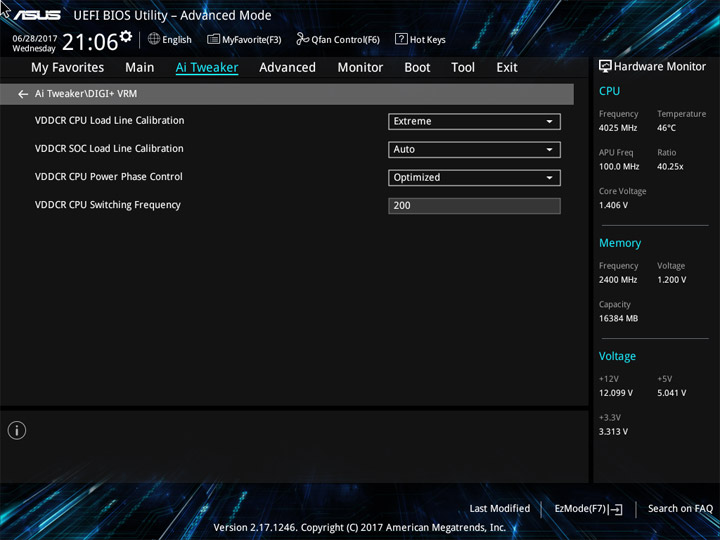The image size is (720, 540).
Task: Select the globe language icon
Action: click(154, 39)
